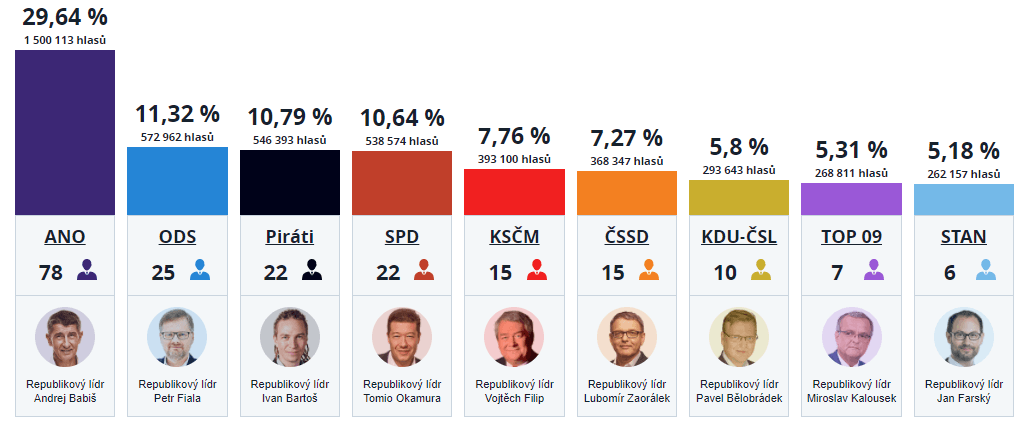The image size is (1030, 434).
Task: Click the black seat icon under Piráti
Action: coord(312,270)
